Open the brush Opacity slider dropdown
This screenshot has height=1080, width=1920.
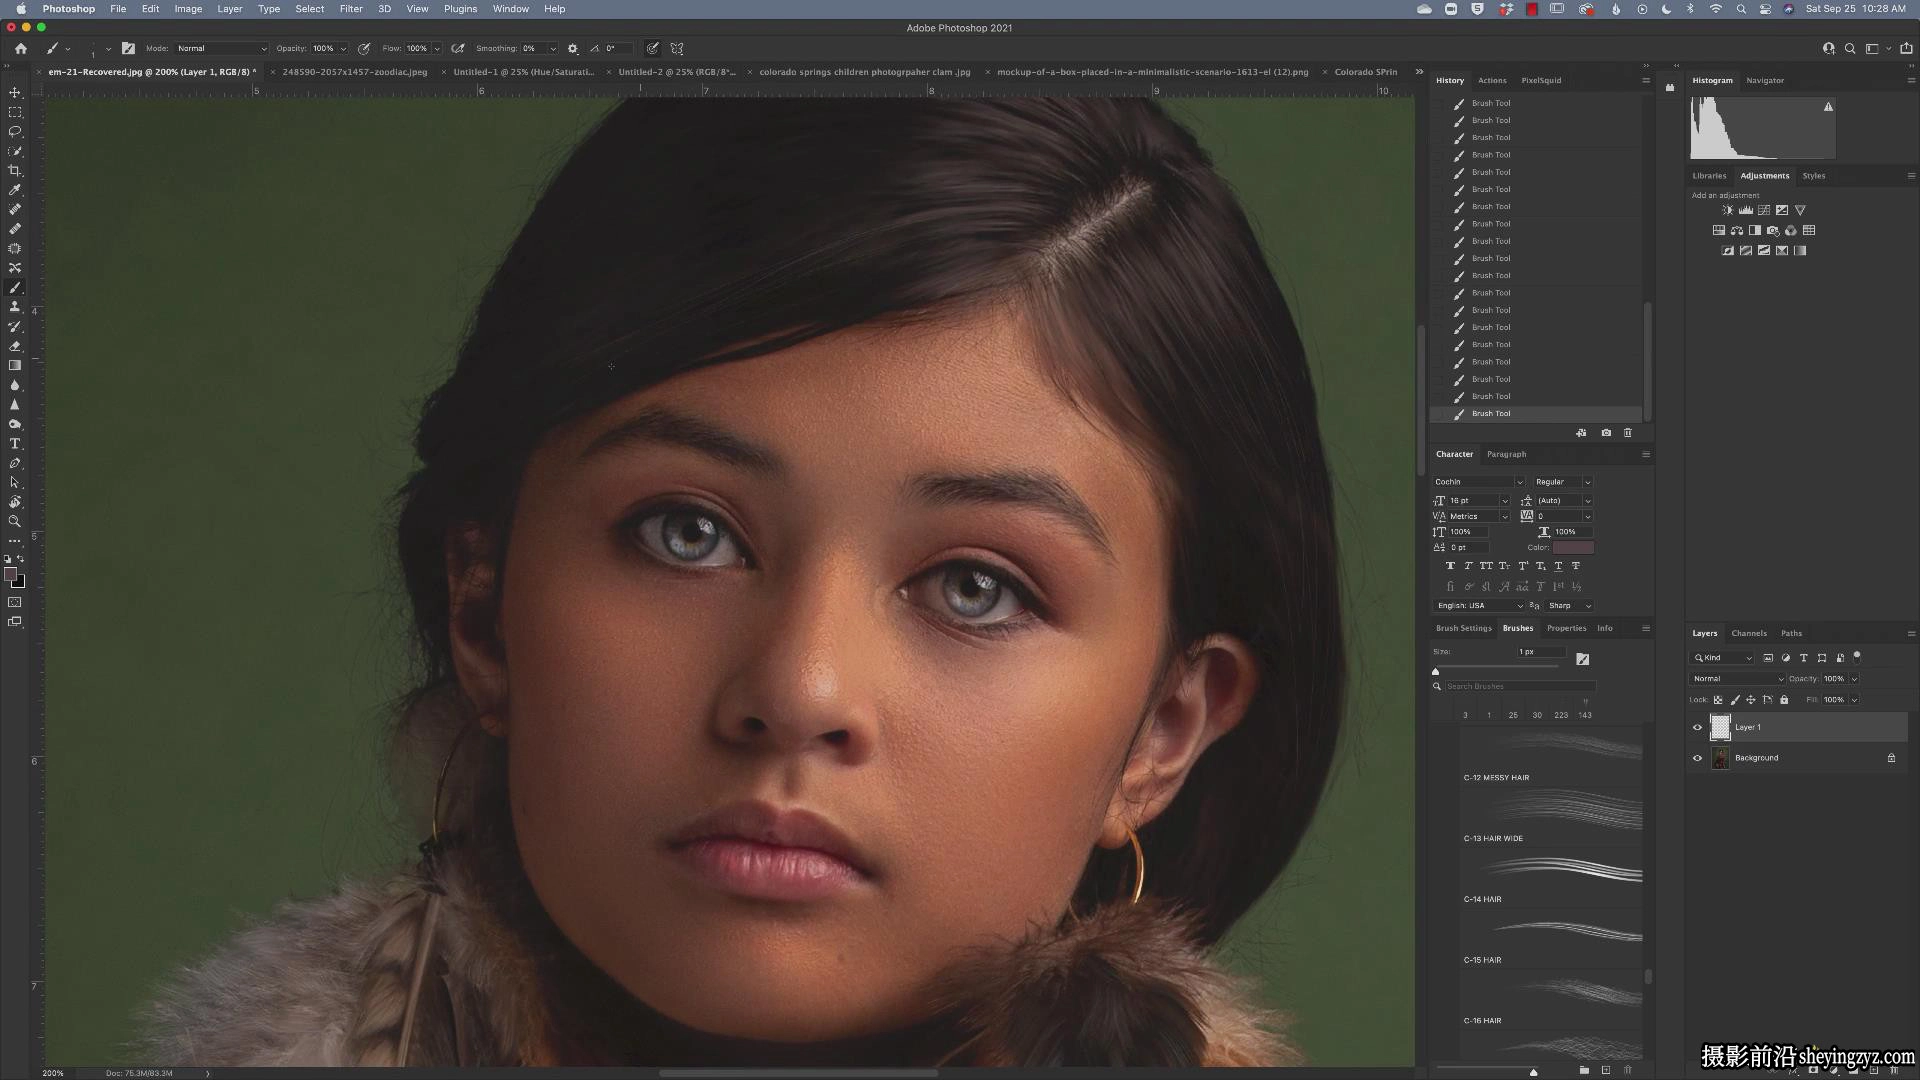tap(343, 48)
